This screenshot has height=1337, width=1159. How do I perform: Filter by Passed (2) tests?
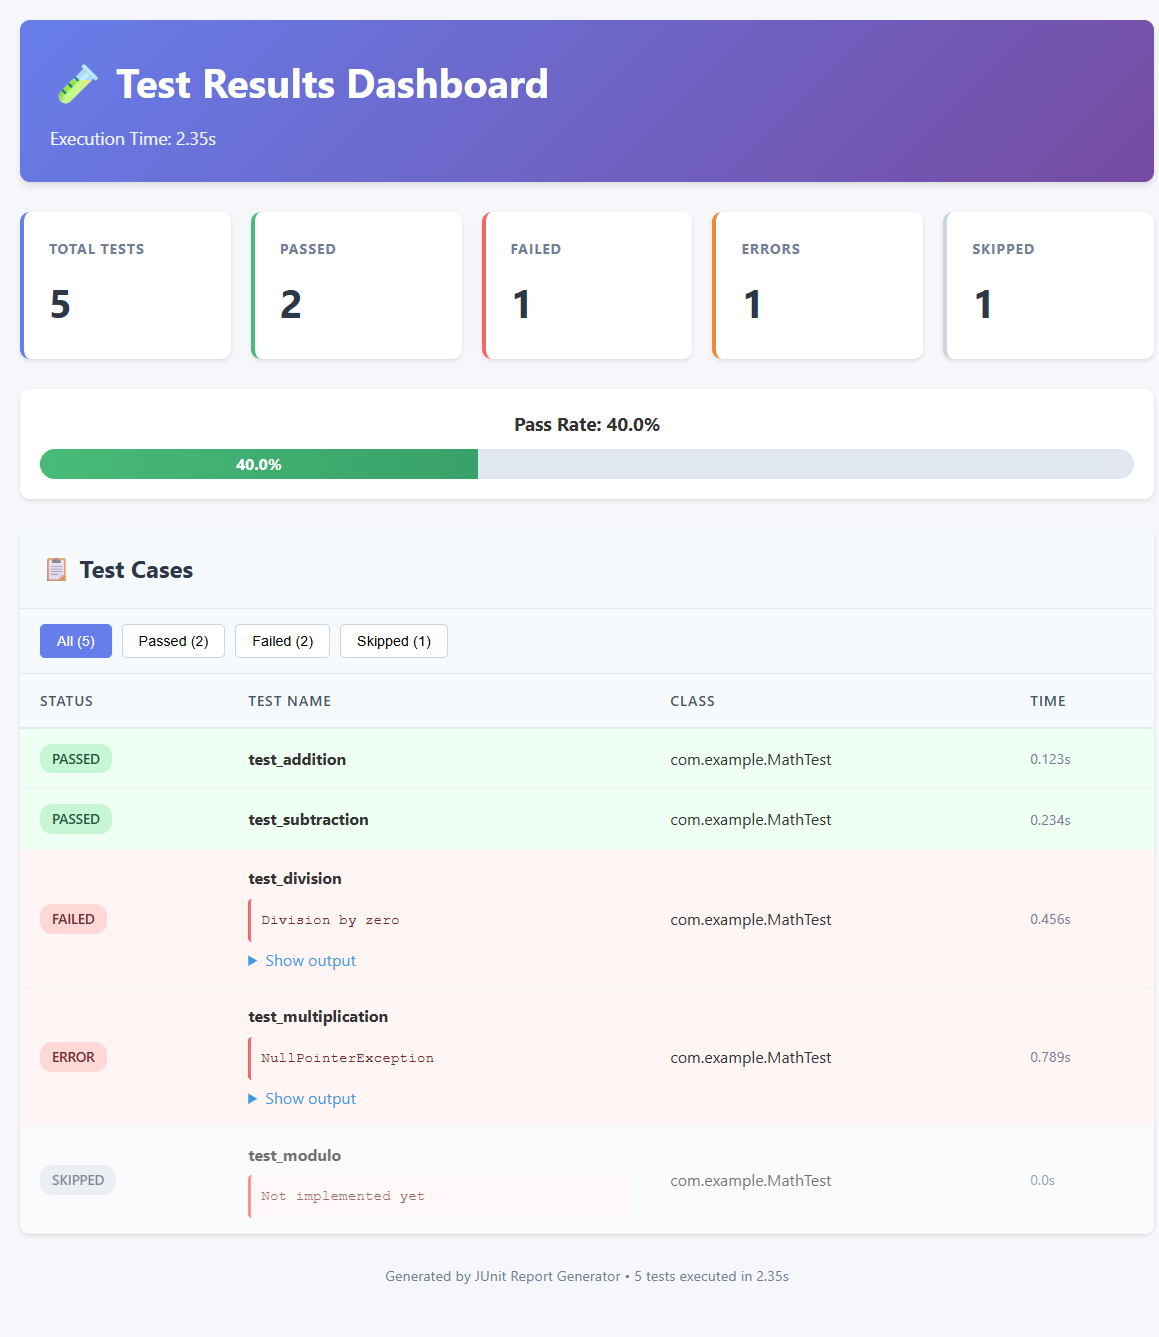pyautogui.click(x=173, y=641)
